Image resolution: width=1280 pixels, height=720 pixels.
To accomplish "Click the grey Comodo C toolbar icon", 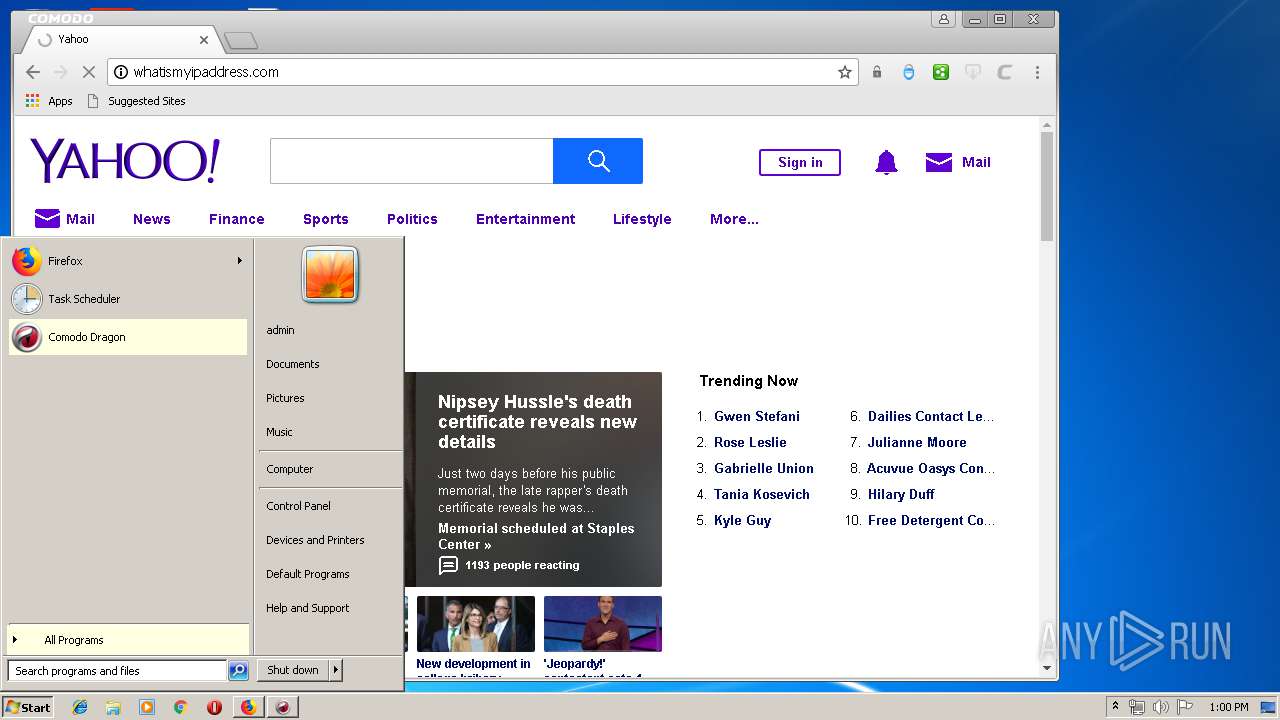I will click(1005, 72).
